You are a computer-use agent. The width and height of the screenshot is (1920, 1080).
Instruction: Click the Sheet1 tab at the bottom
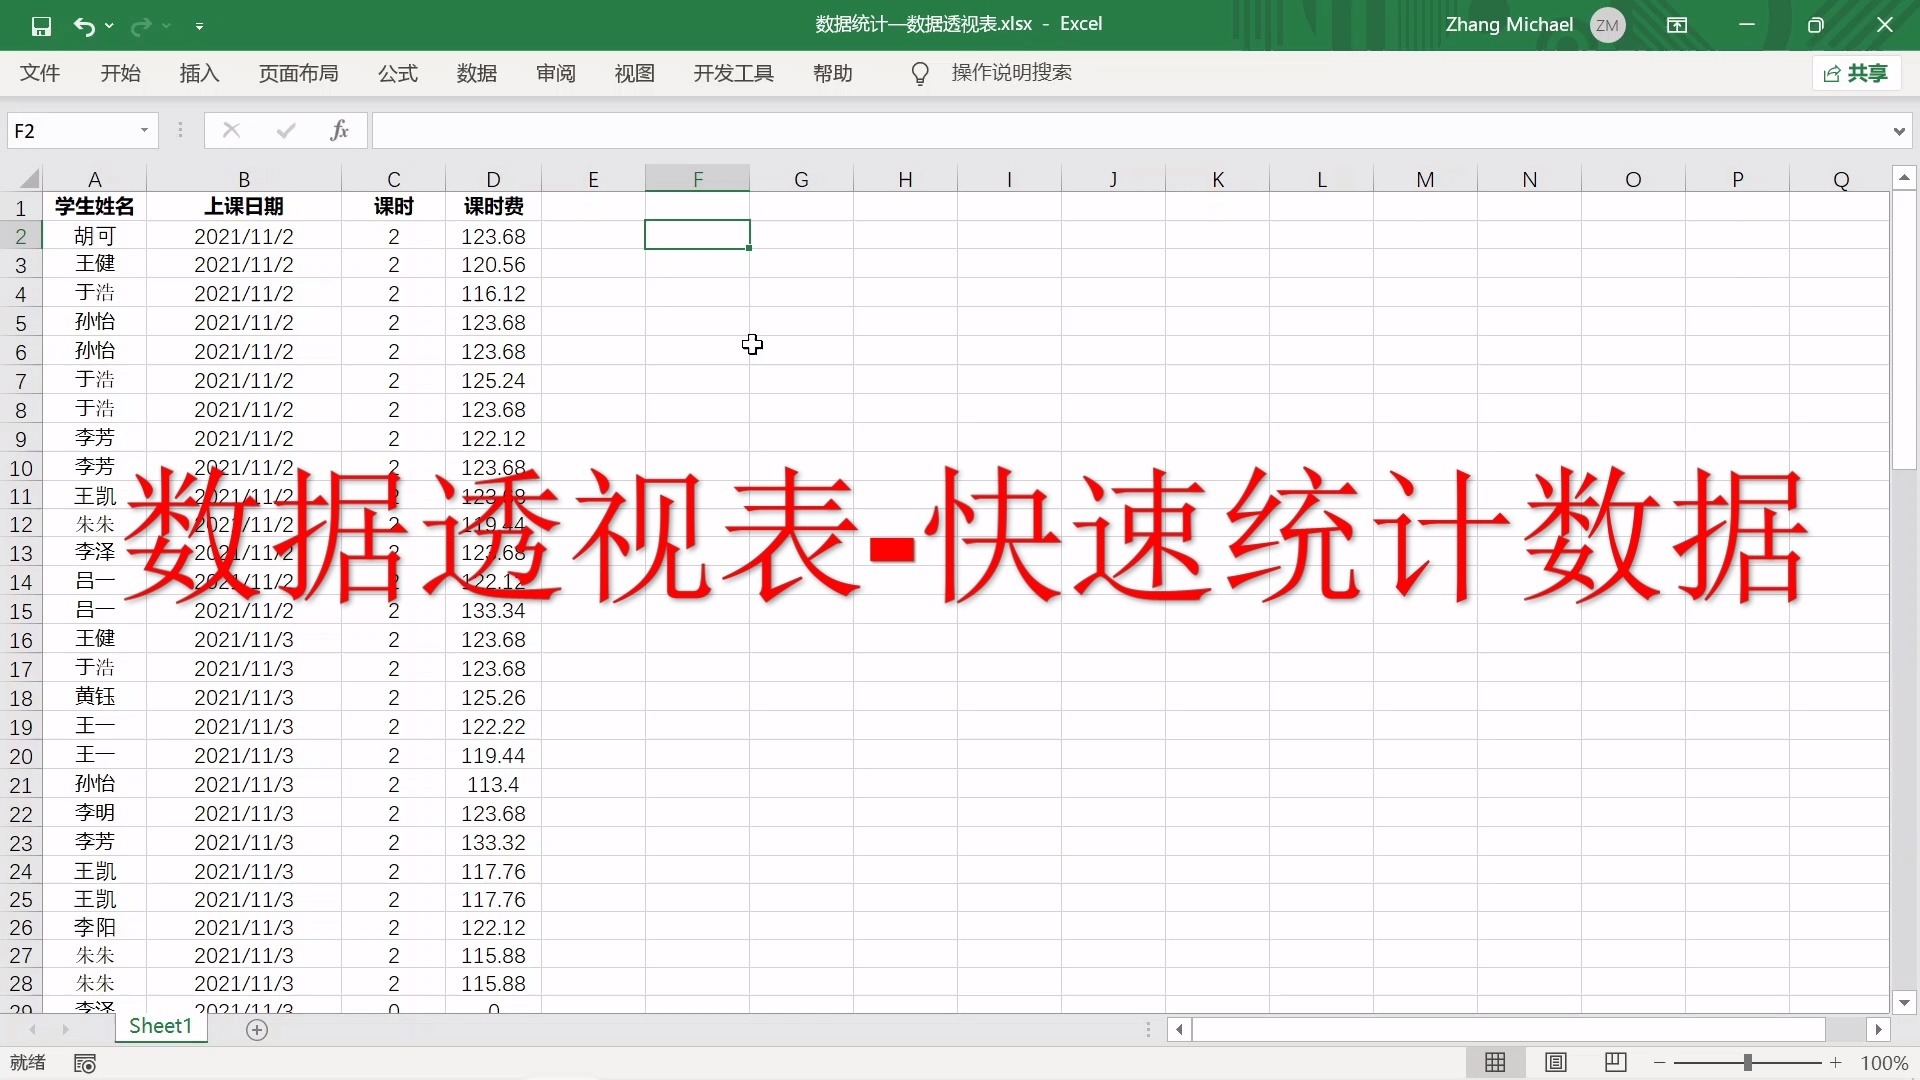[160, 1026]
